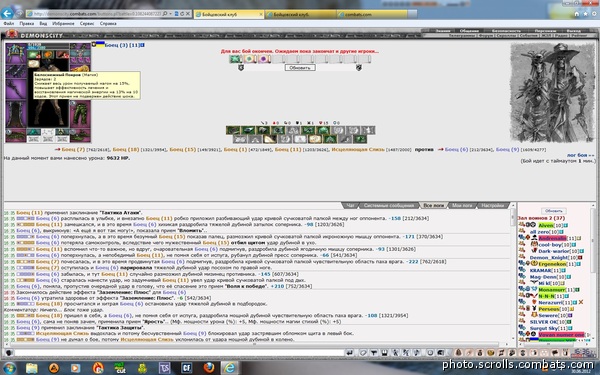Screen dimensions: 600x375
Task: Click the helmet equipment slot
Action: pyautogui.click(x=15, y=53)
